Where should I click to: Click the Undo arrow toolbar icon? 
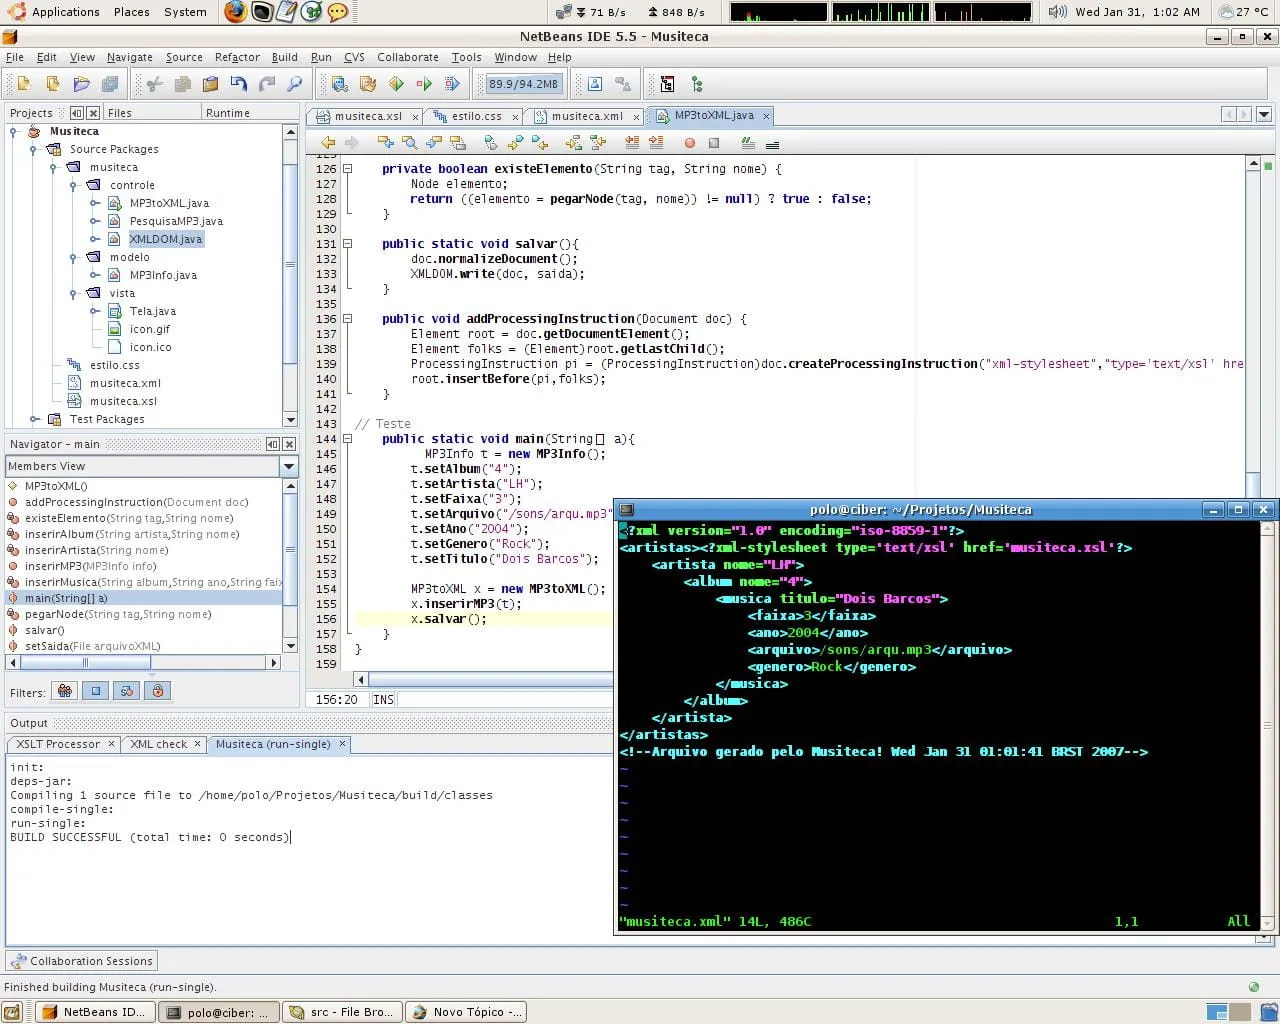tap(238, 85)
